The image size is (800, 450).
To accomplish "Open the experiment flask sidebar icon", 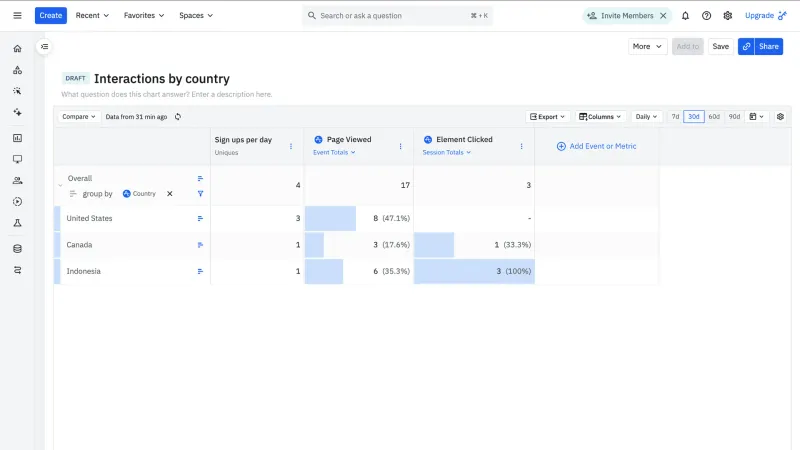I will tap(17, 223).
